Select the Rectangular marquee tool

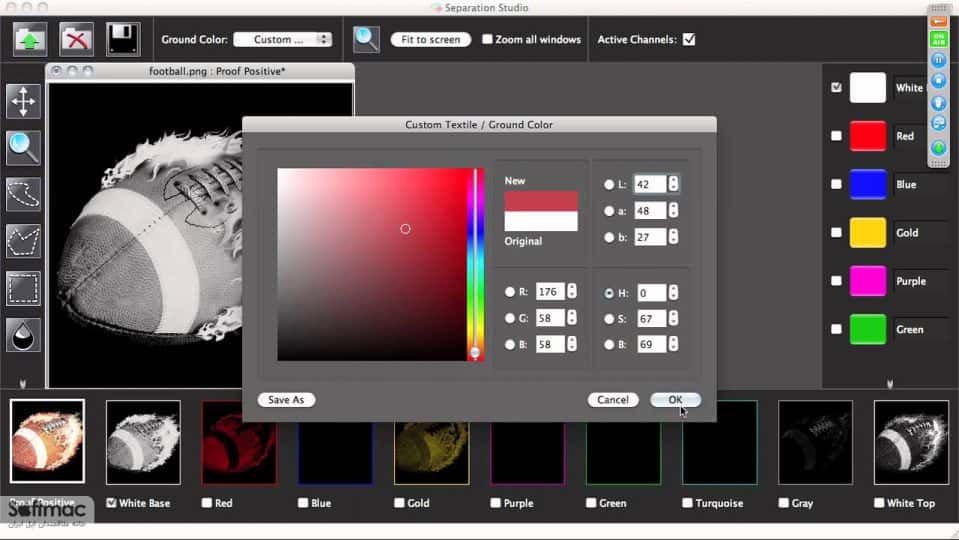23,288
